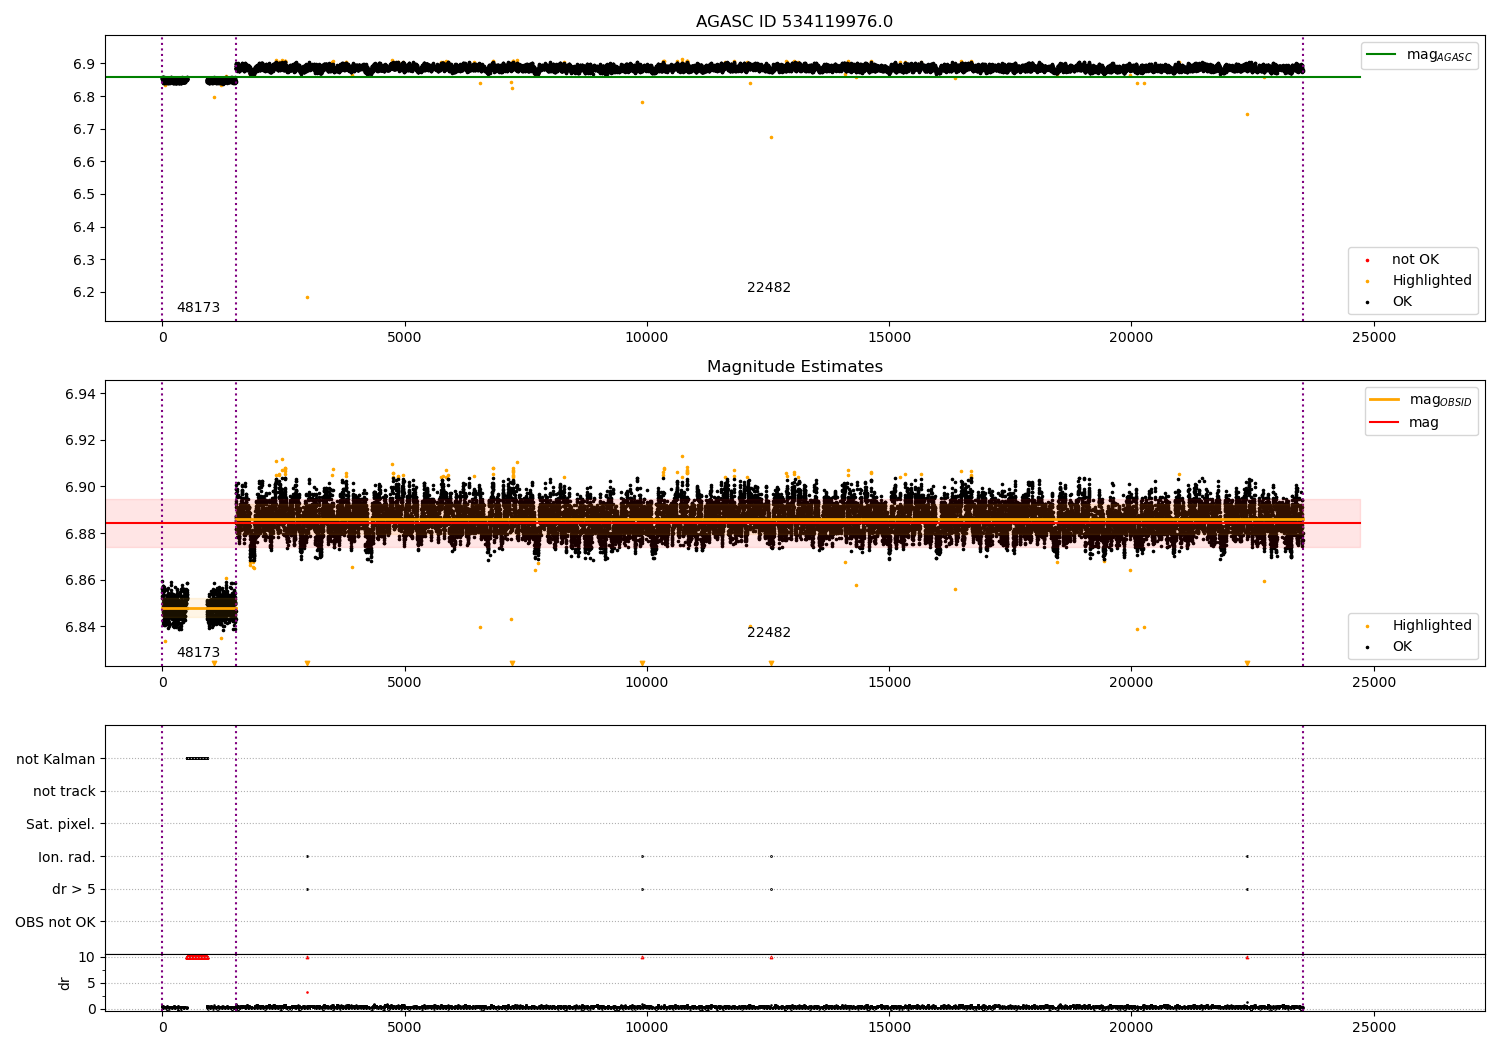Click the 15000 x-tick under the bottom plot
The image size is (1500, 1050).
tap(889, 1027)
